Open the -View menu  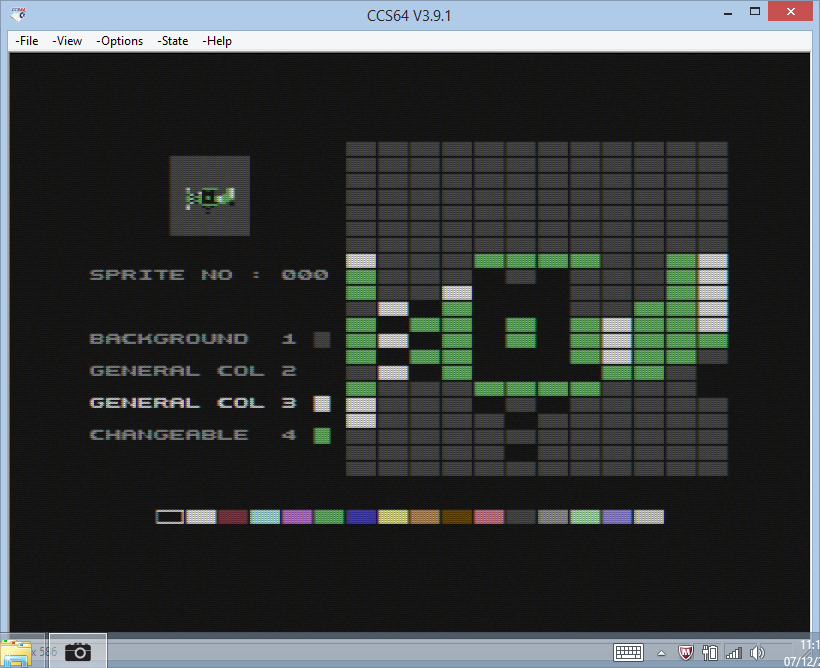[67, 41]
